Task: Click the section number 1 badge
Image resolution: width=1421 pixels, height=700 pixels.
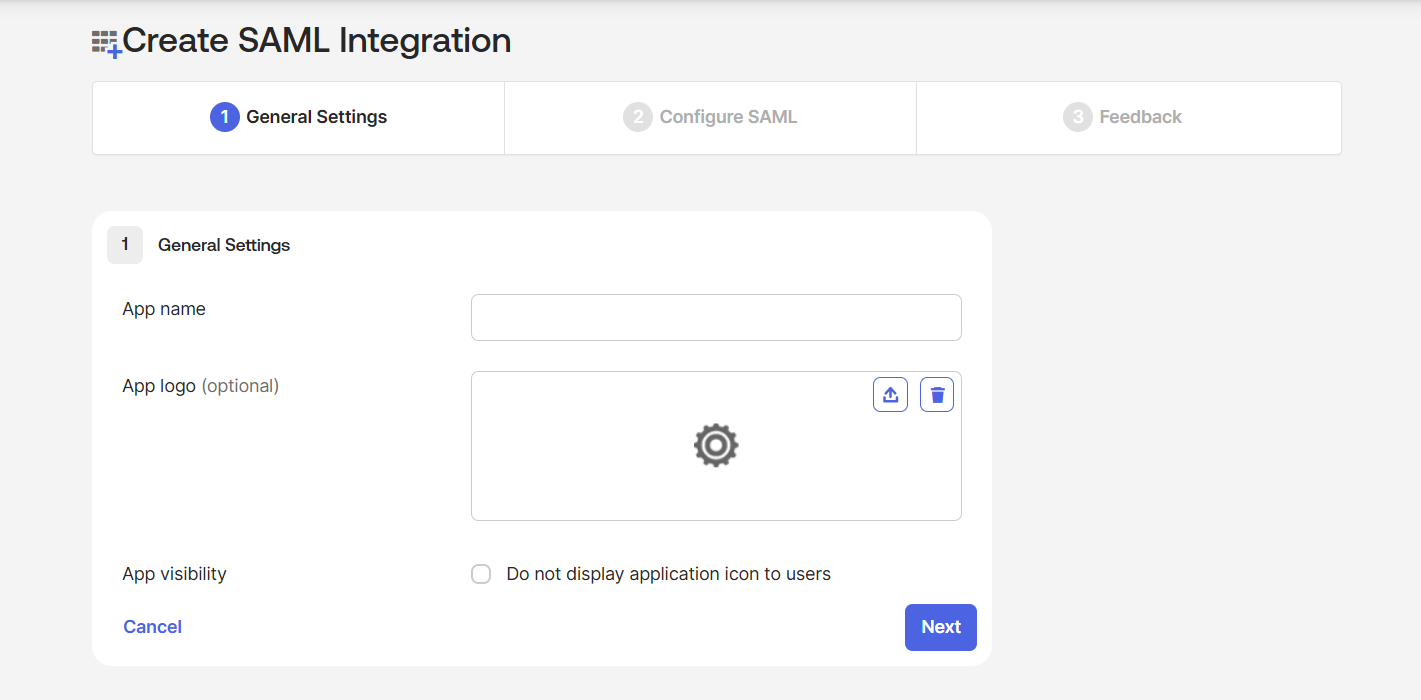Action: 125,245
